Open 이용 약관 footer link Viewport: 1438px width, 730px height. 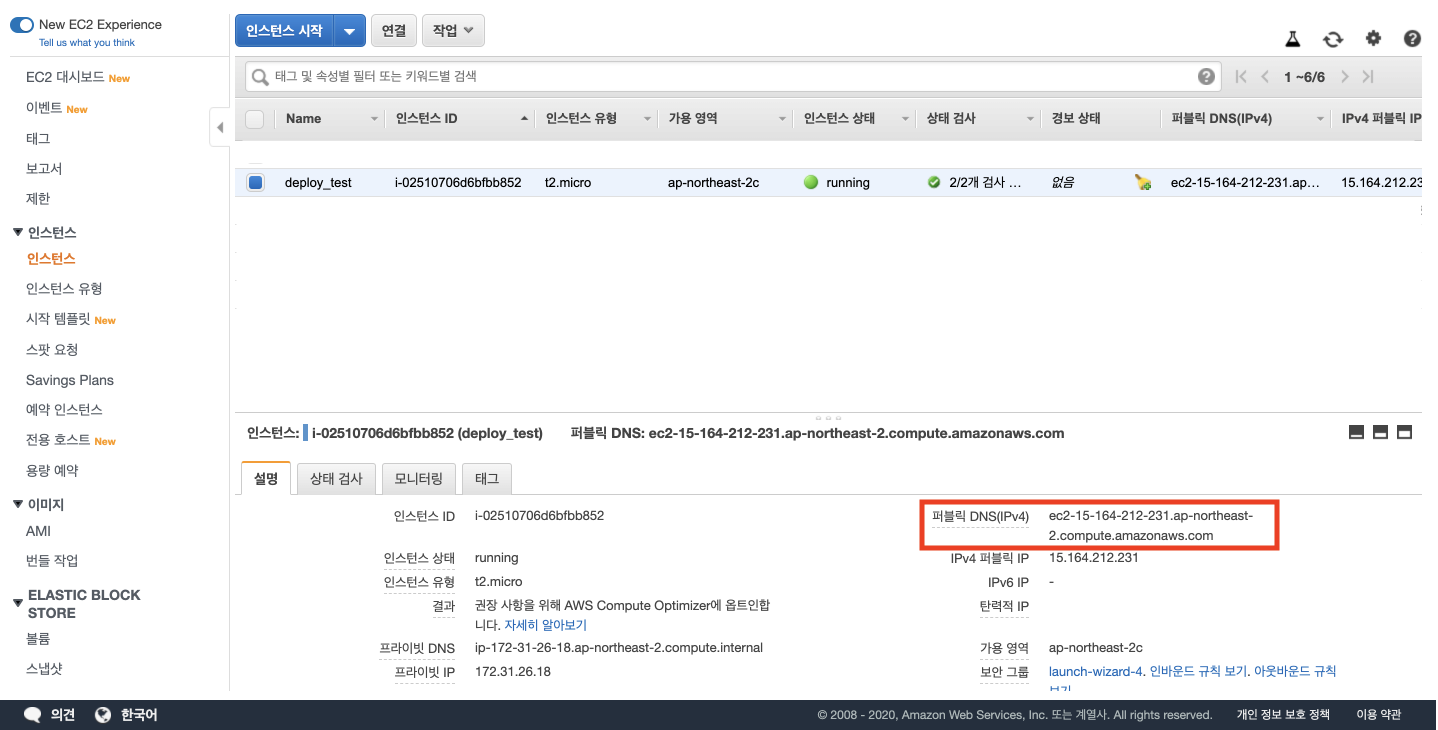coord(1378,715)
